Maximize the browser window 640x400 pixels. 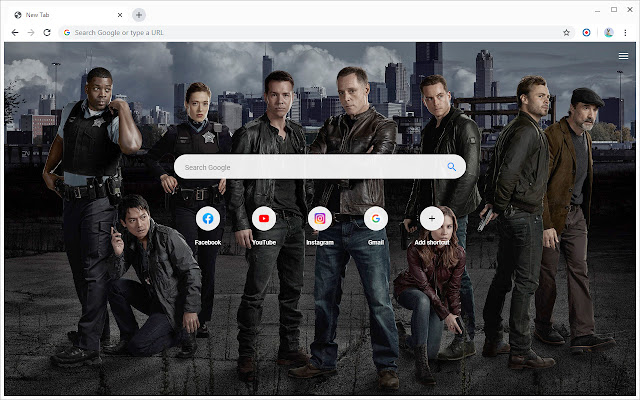pyautogui.click(x=614, y=9)
